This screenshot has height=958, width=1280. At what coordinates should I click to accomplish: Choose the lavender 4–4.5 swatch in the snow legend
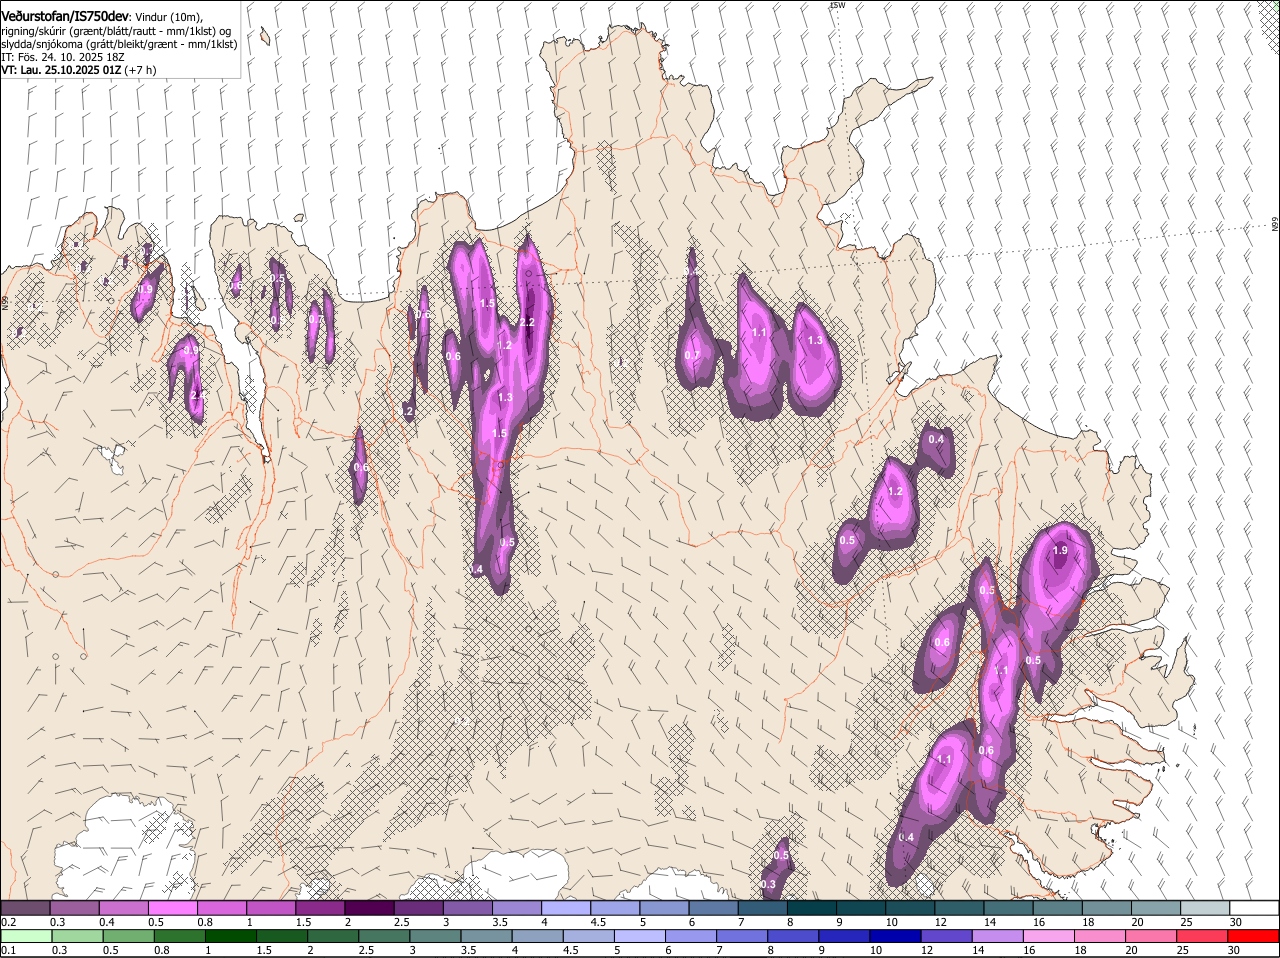coord(567,908)
